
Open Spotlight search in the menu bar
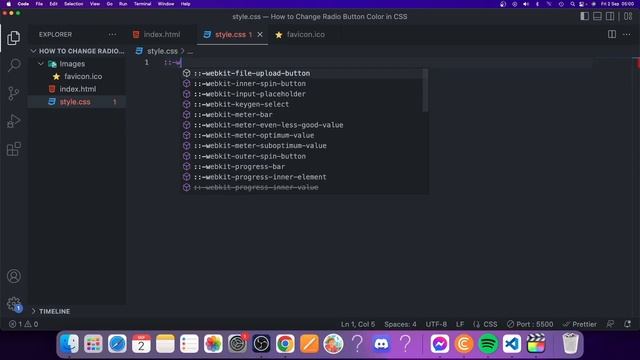(x=572, y=4)
